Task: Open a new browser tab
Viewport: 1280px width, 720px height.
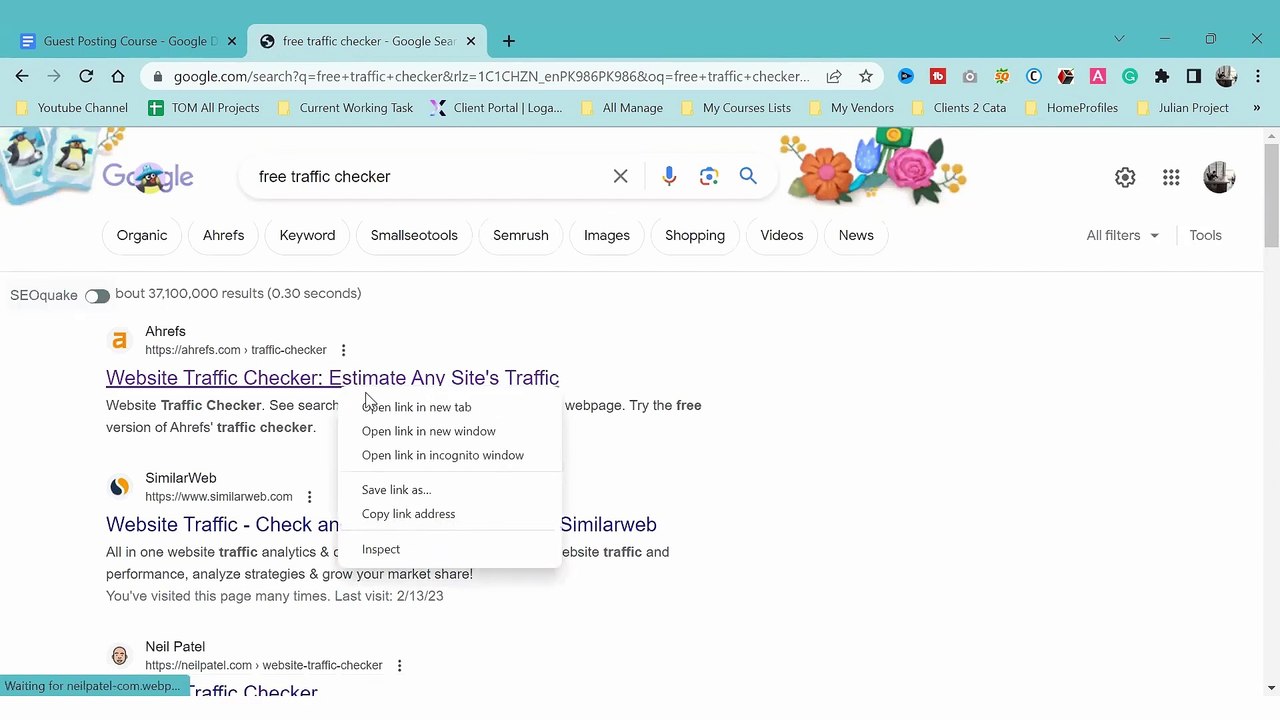Action: tap(509, 41)
